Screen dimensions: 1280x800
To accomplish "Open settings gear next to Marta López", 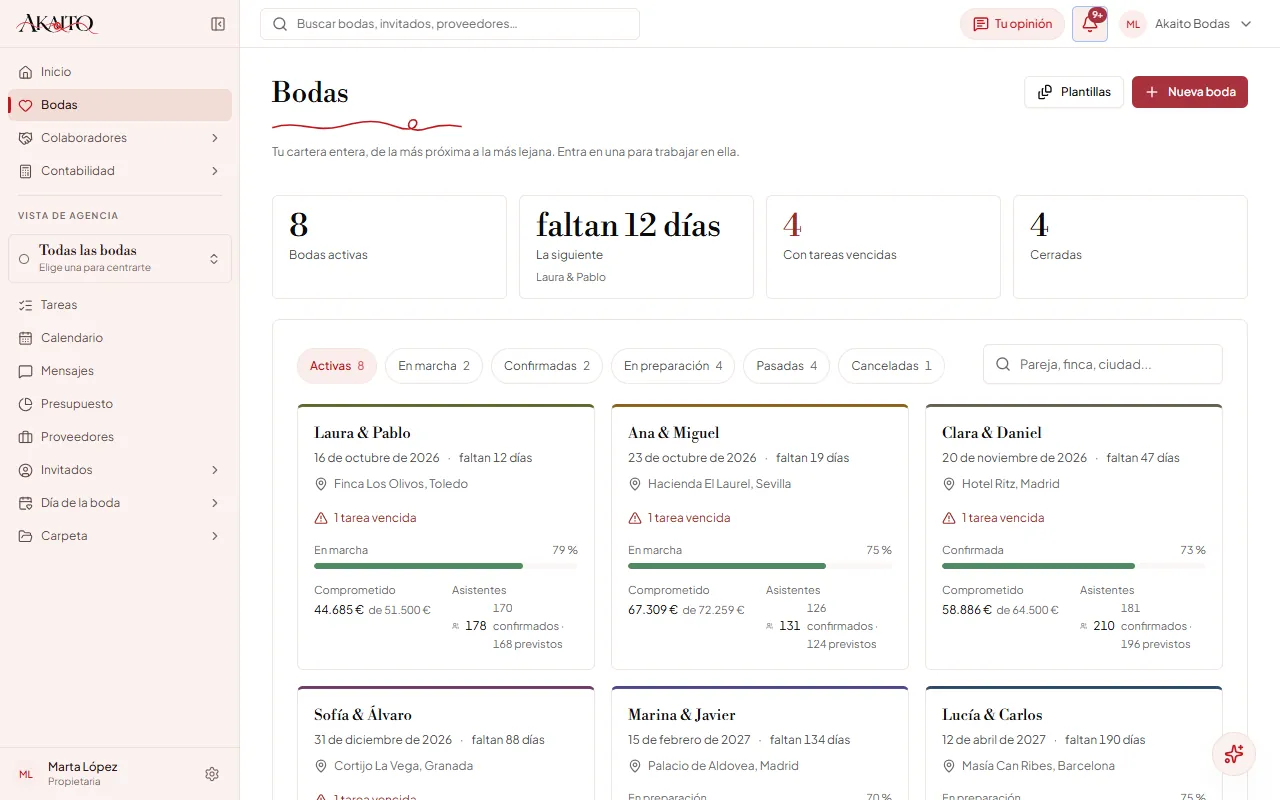I will pyautogui.click(x=212, y=774).
